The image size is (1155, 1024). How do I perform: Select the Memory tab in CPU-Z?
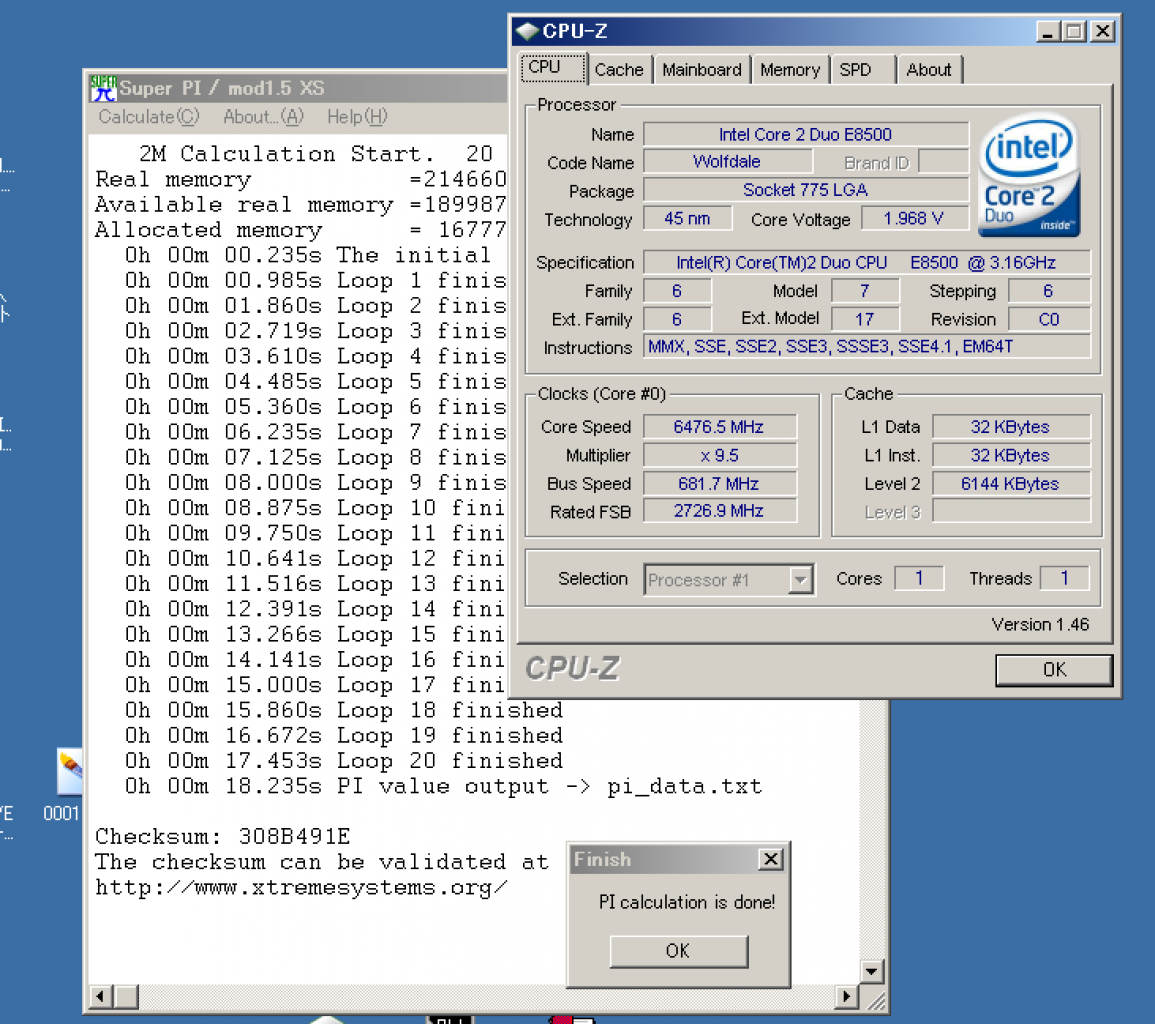pyautogui.click(x=790, y=70)
